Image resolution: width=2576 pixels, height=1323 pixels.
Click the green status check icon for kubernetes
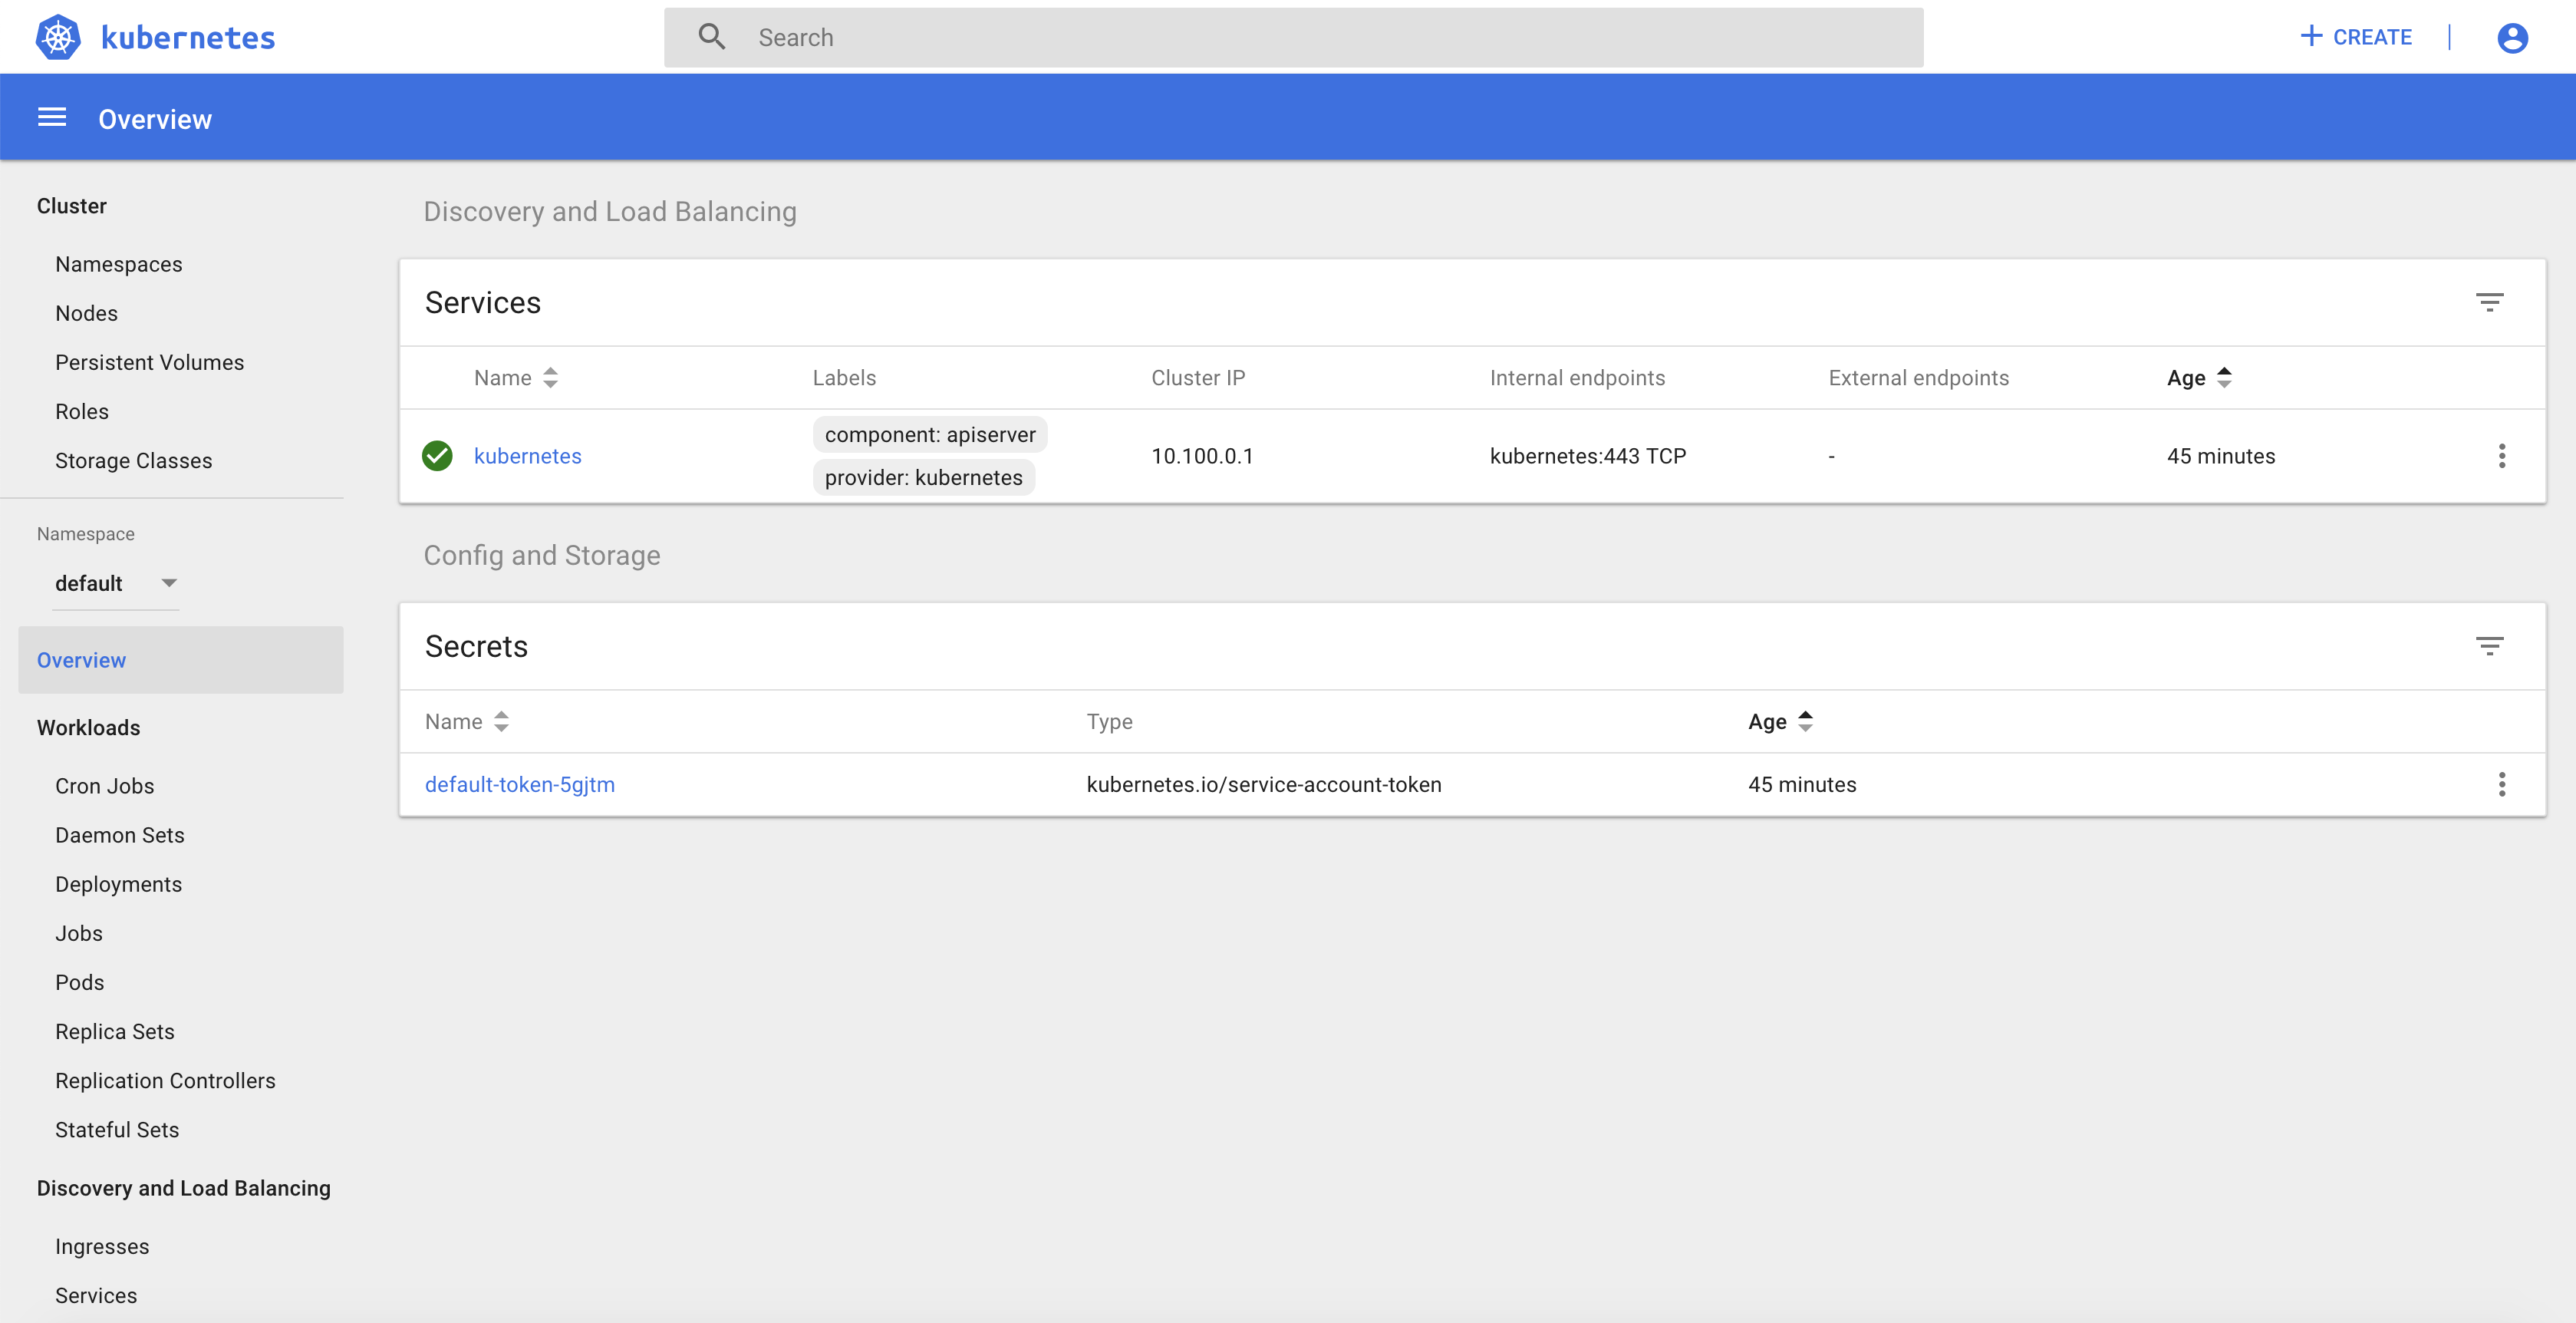coord(438,454)
